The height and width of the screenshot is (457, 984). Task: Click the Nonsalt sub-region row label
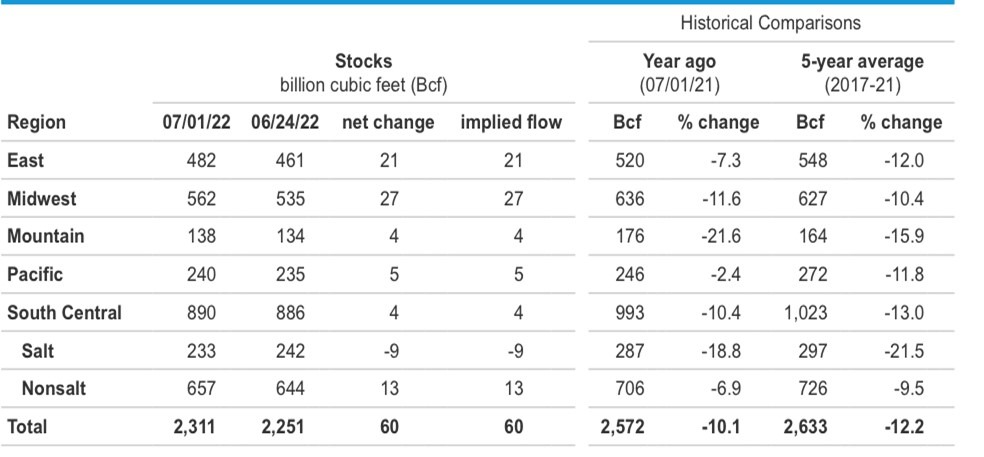[x=56, y=389]
